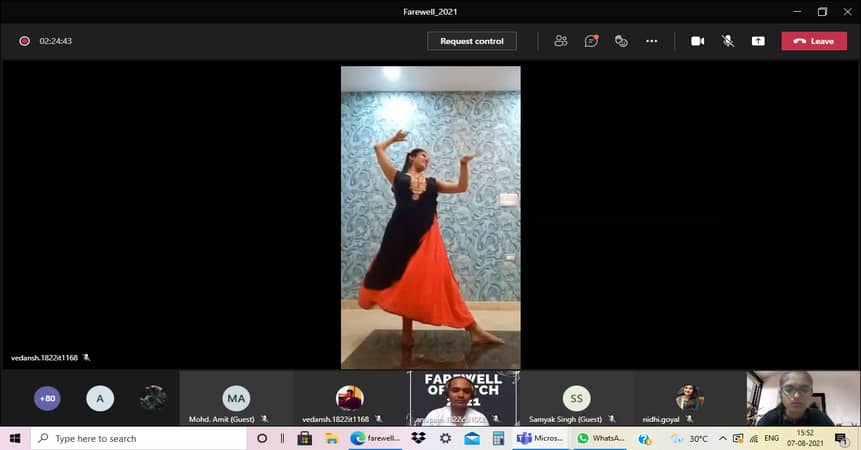
Task: Show the participants list
Action: [561, 41]
